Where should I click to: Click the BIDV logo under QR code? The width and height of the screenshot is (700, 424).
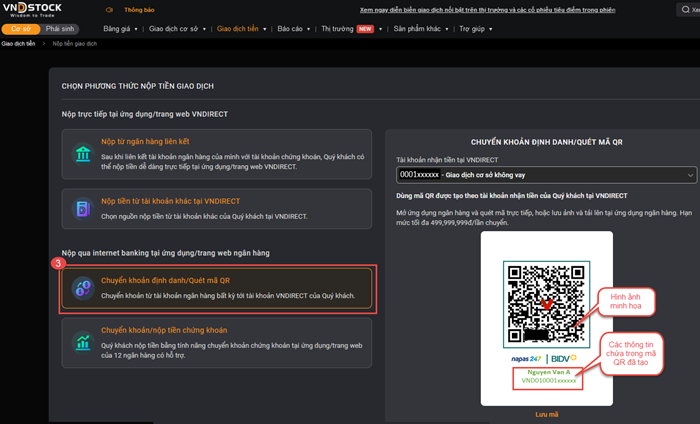tap(564, 358)
